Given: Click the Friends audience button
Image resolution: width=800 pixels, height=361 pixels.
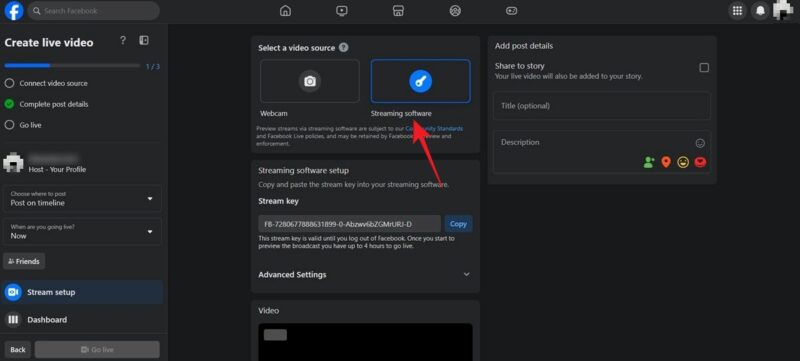Looking at the screenshot, I should tap(24, 261).
